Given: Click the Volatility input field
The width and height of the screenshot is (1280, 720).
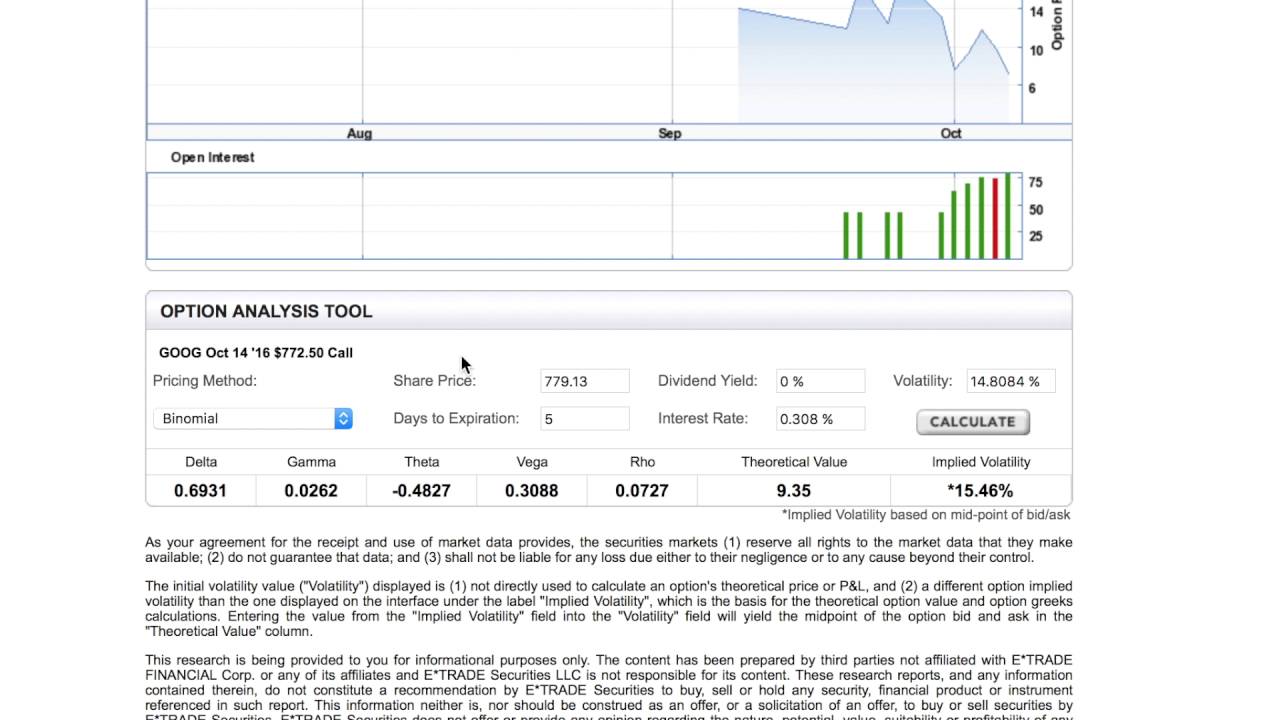Looking at the screenshot, I should click(x=1011, y=381).
